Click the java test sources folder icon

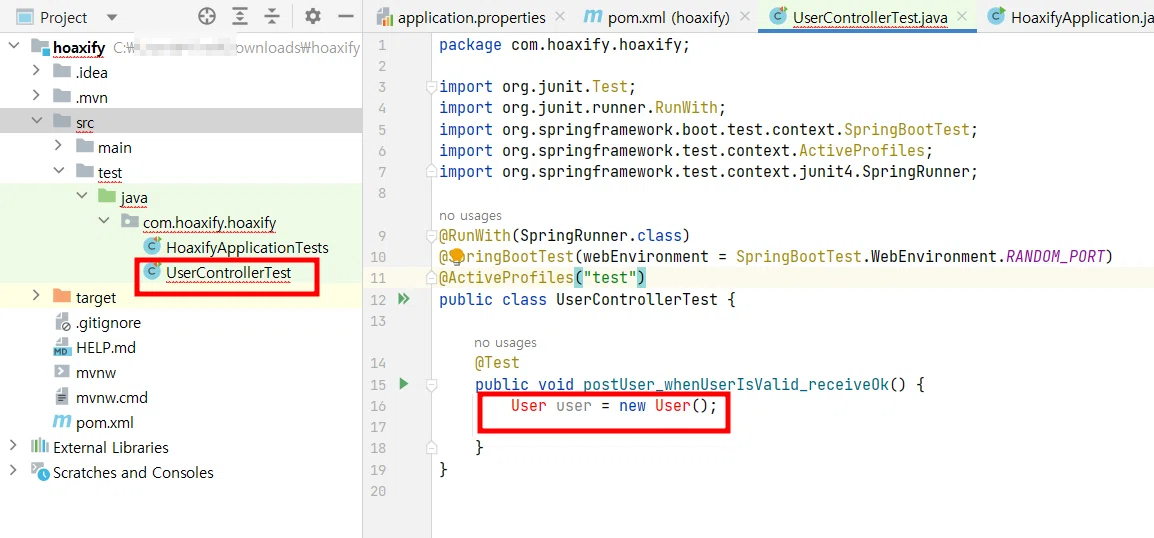click(107, 197)
